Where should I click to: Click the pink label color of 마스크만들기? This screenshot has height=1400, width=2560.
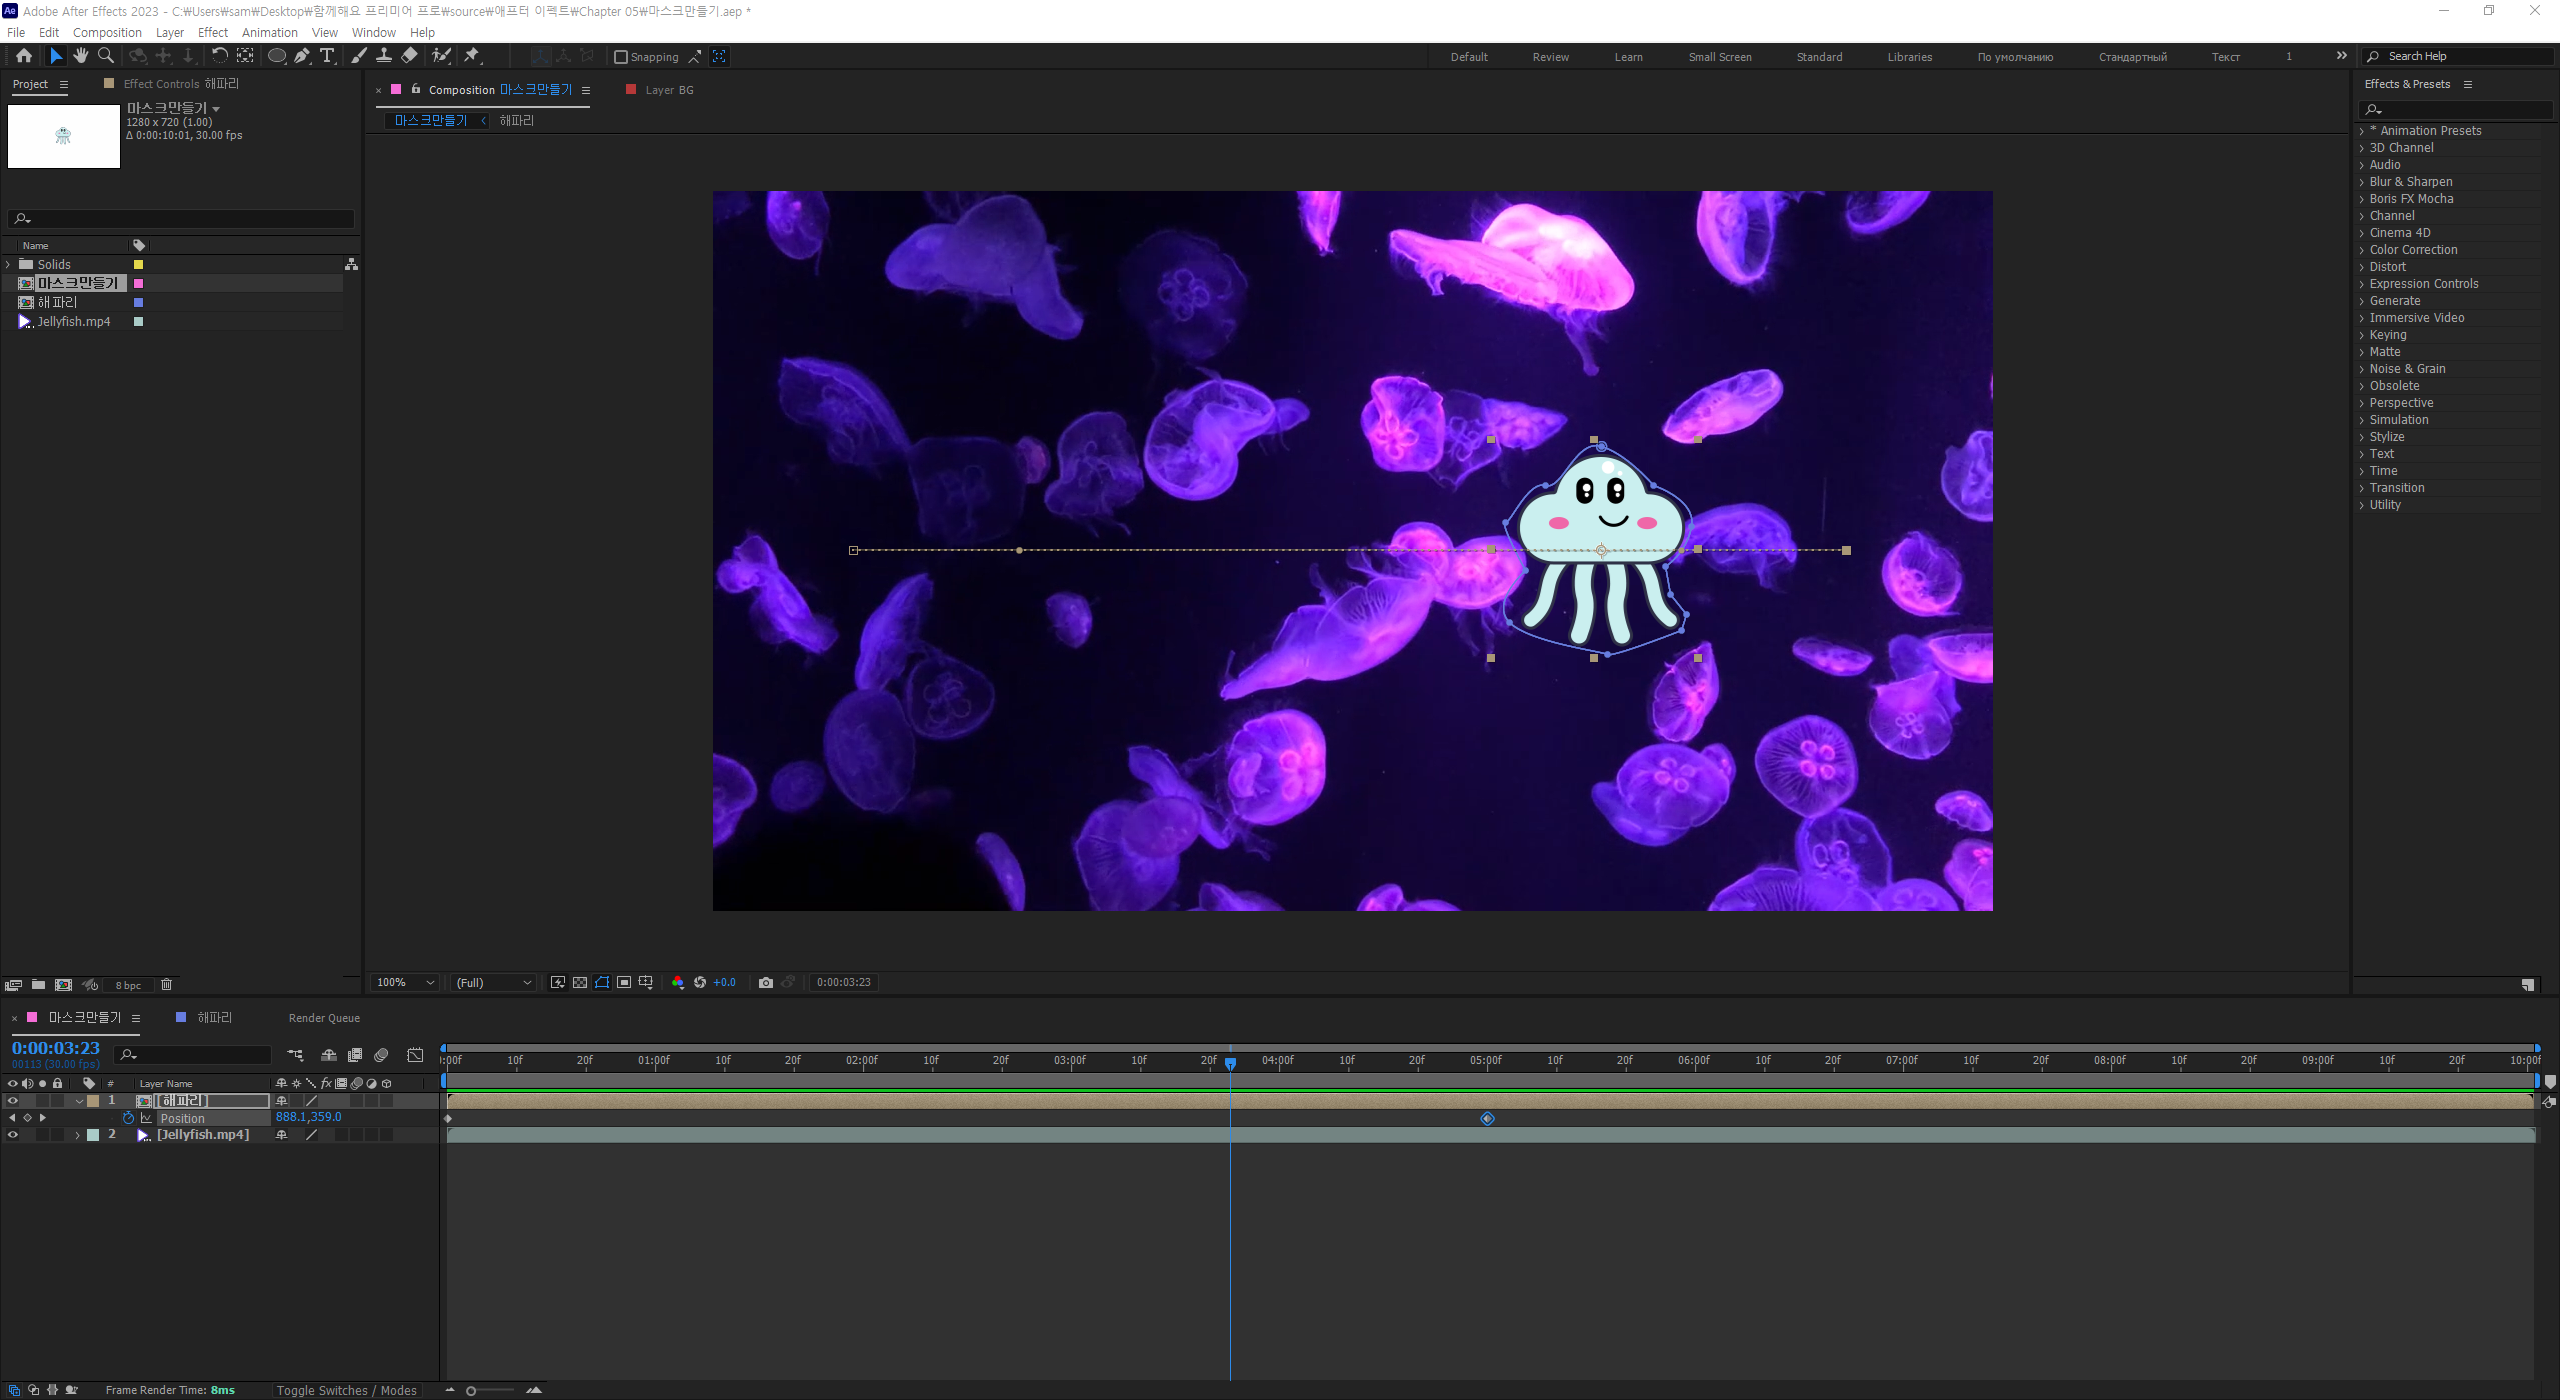(139, 284)
